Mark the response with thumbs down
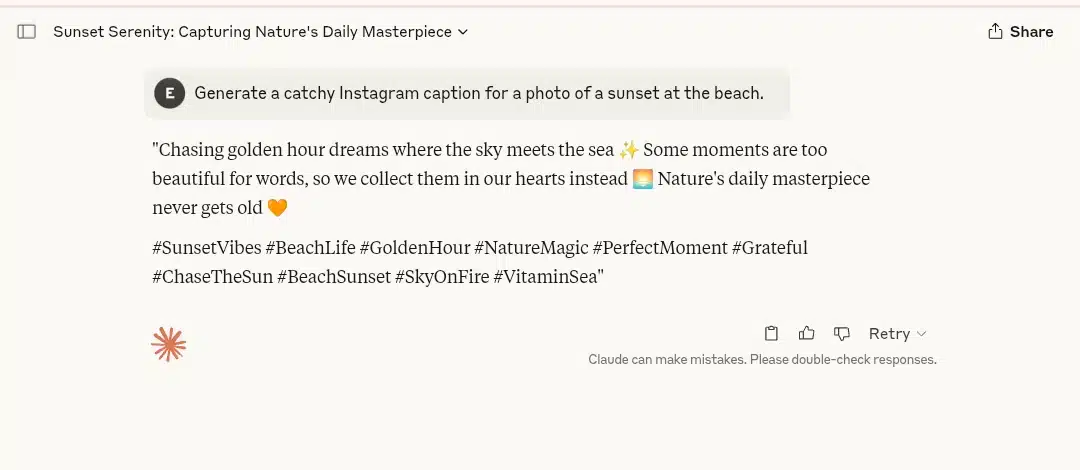 (x=842, y=334)
